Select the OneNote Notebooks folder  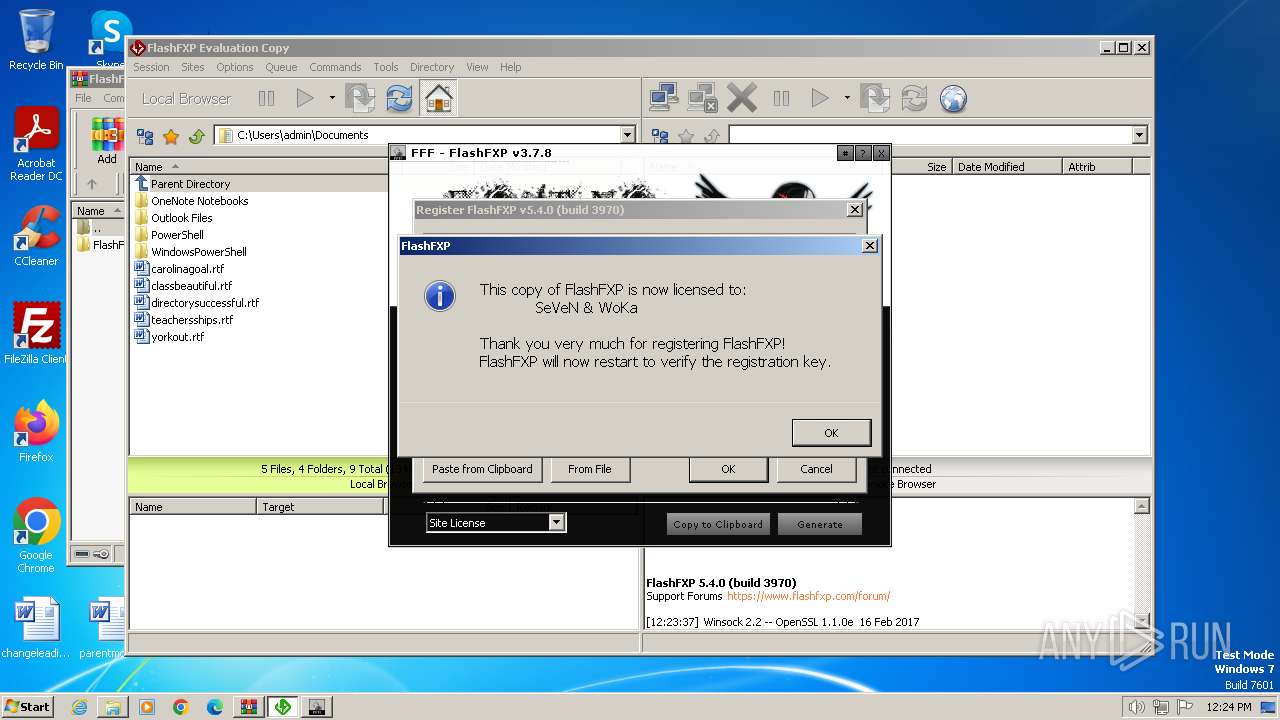199,201
